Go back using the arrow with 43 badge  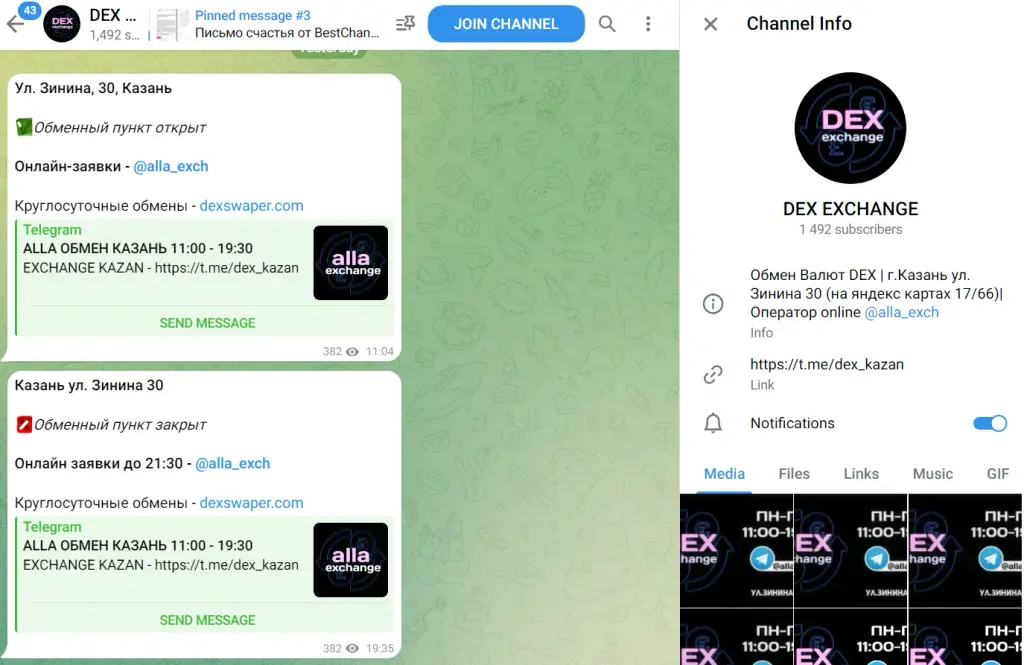pyautogui.click(x=16, y=24)
